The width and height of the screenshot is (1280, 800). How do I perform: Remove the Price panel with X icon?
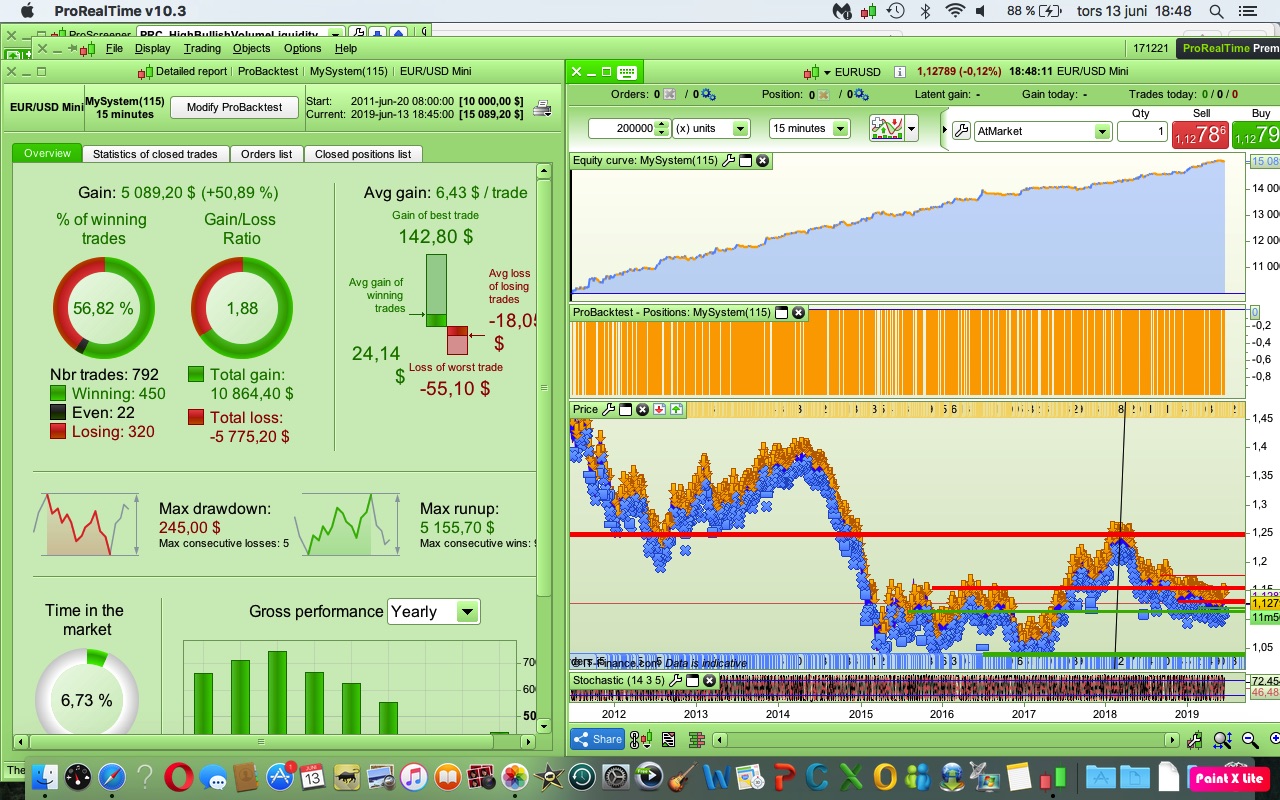[x=642, y=409]
